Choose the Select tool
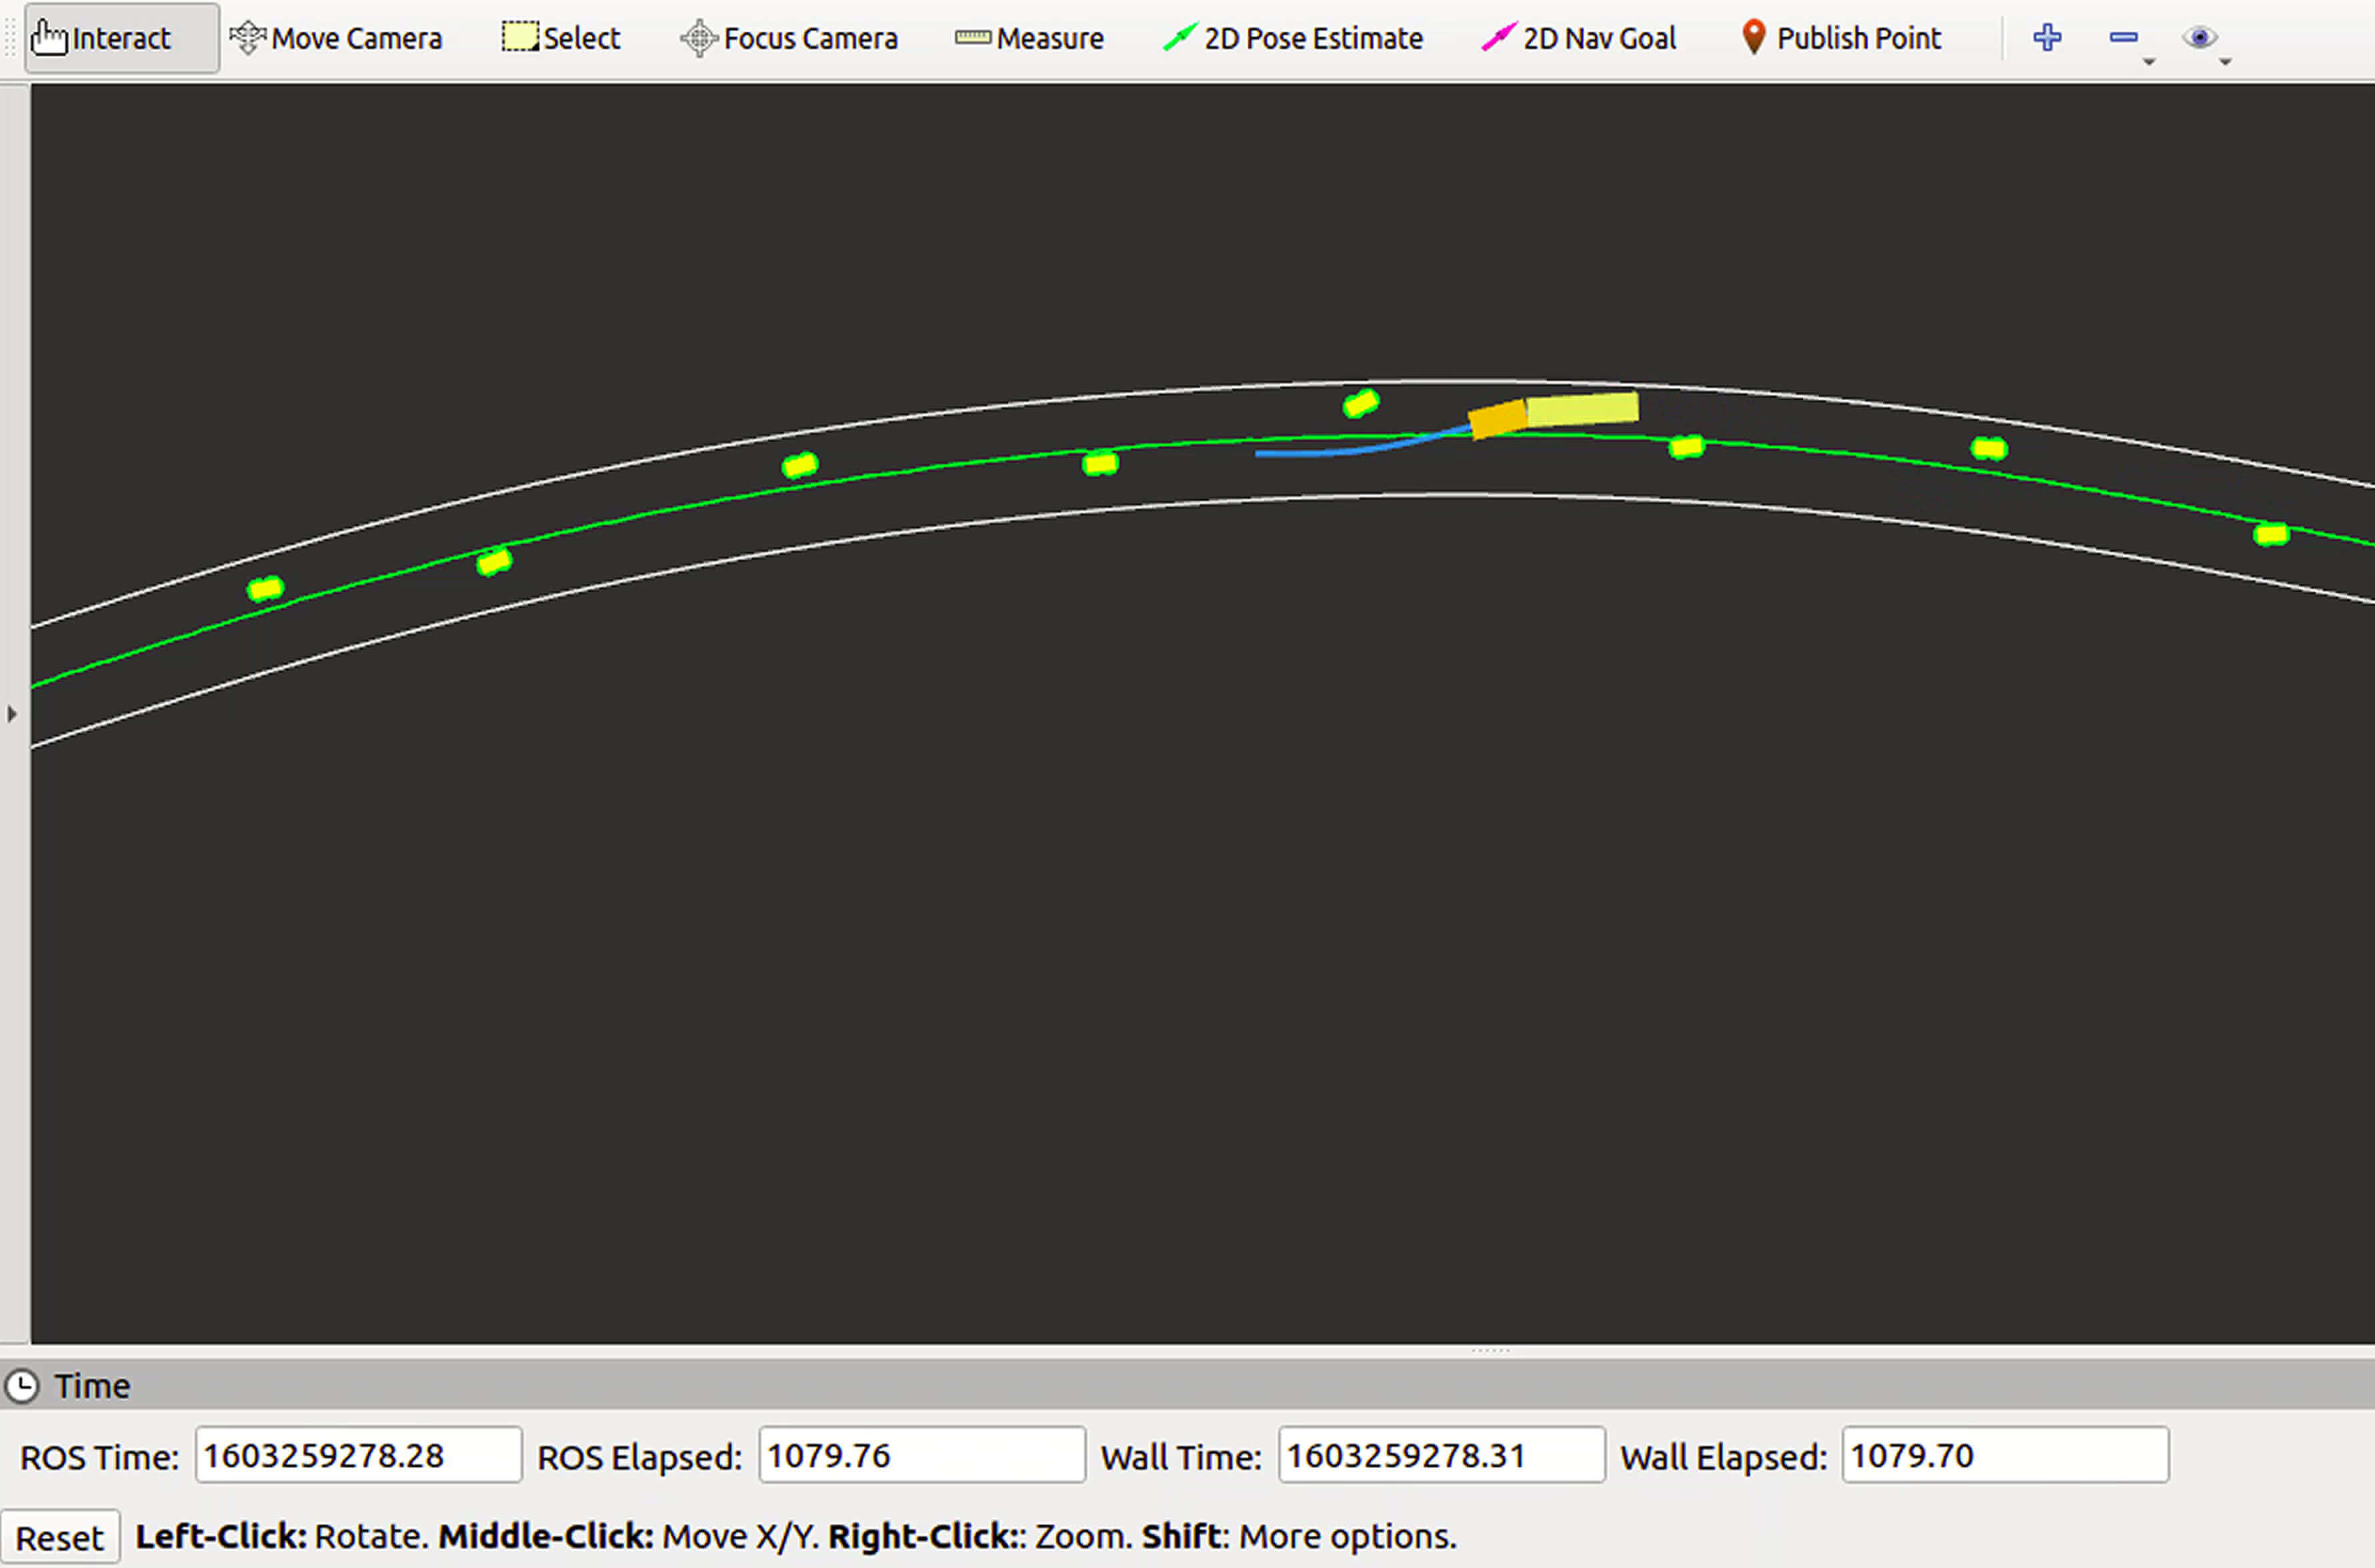Screen dimensions: 2375x1568 pos(561,38)
